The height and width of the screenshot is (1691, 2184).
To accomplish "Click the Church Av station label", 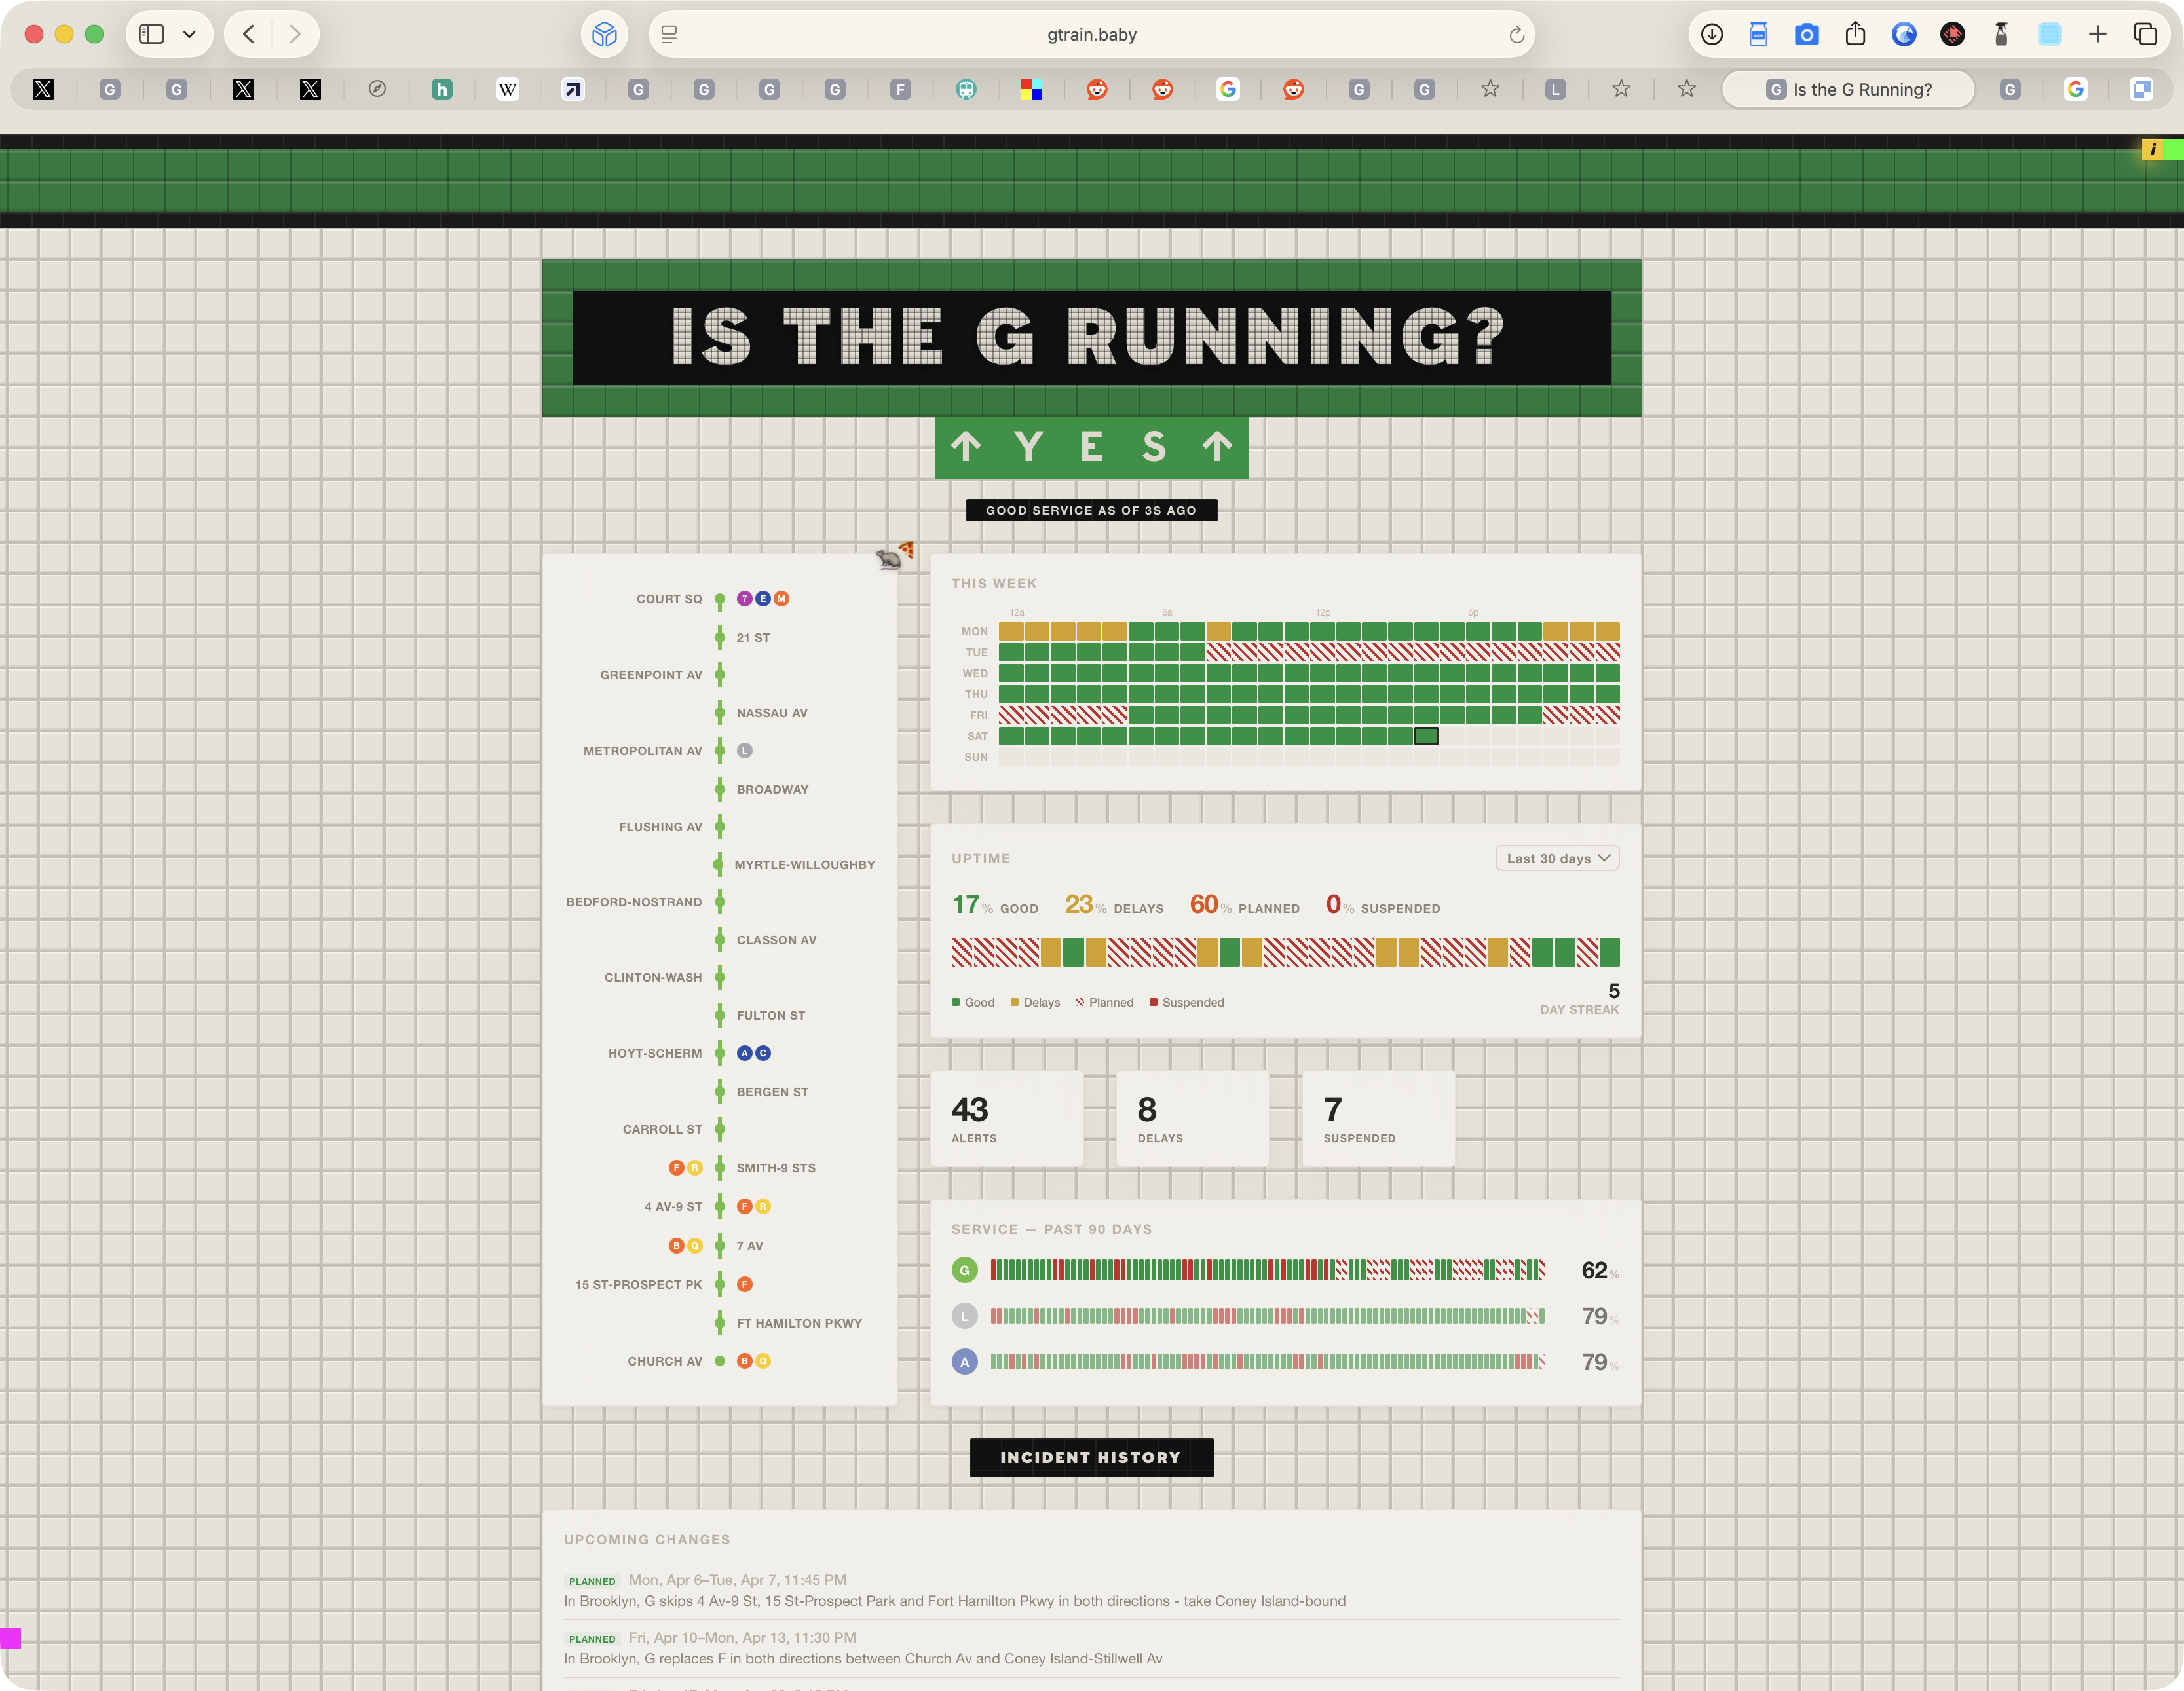I will click(x=665, y=1361).
